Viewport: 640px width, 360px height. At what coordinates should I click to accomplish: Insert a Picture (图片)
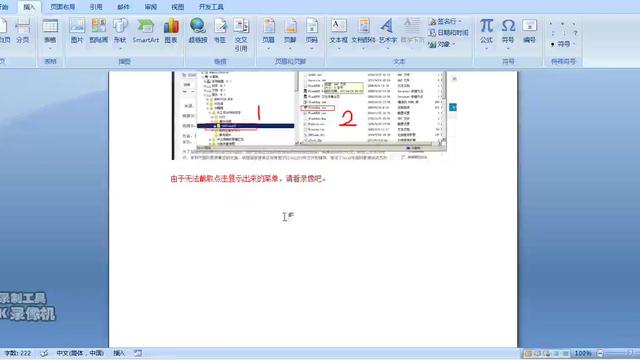(77, 31)
